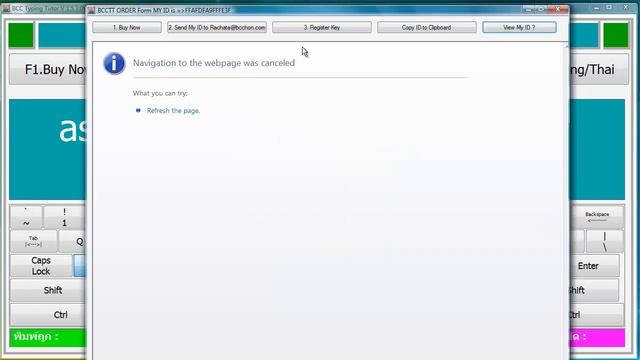The image size is (640, 360).
Task: Close the BCCTT ORDER Form window
Action: click(558, 9)
